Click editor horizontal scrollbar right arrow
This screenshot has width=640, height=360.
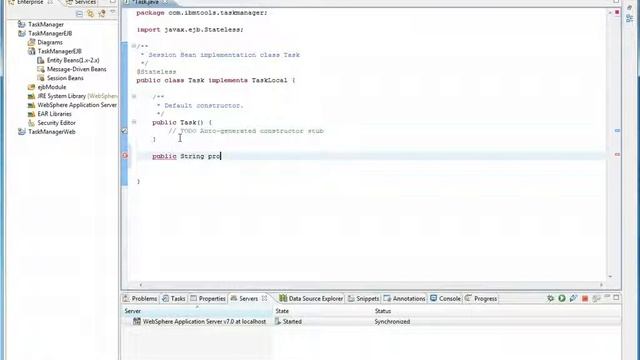(601, 285)
